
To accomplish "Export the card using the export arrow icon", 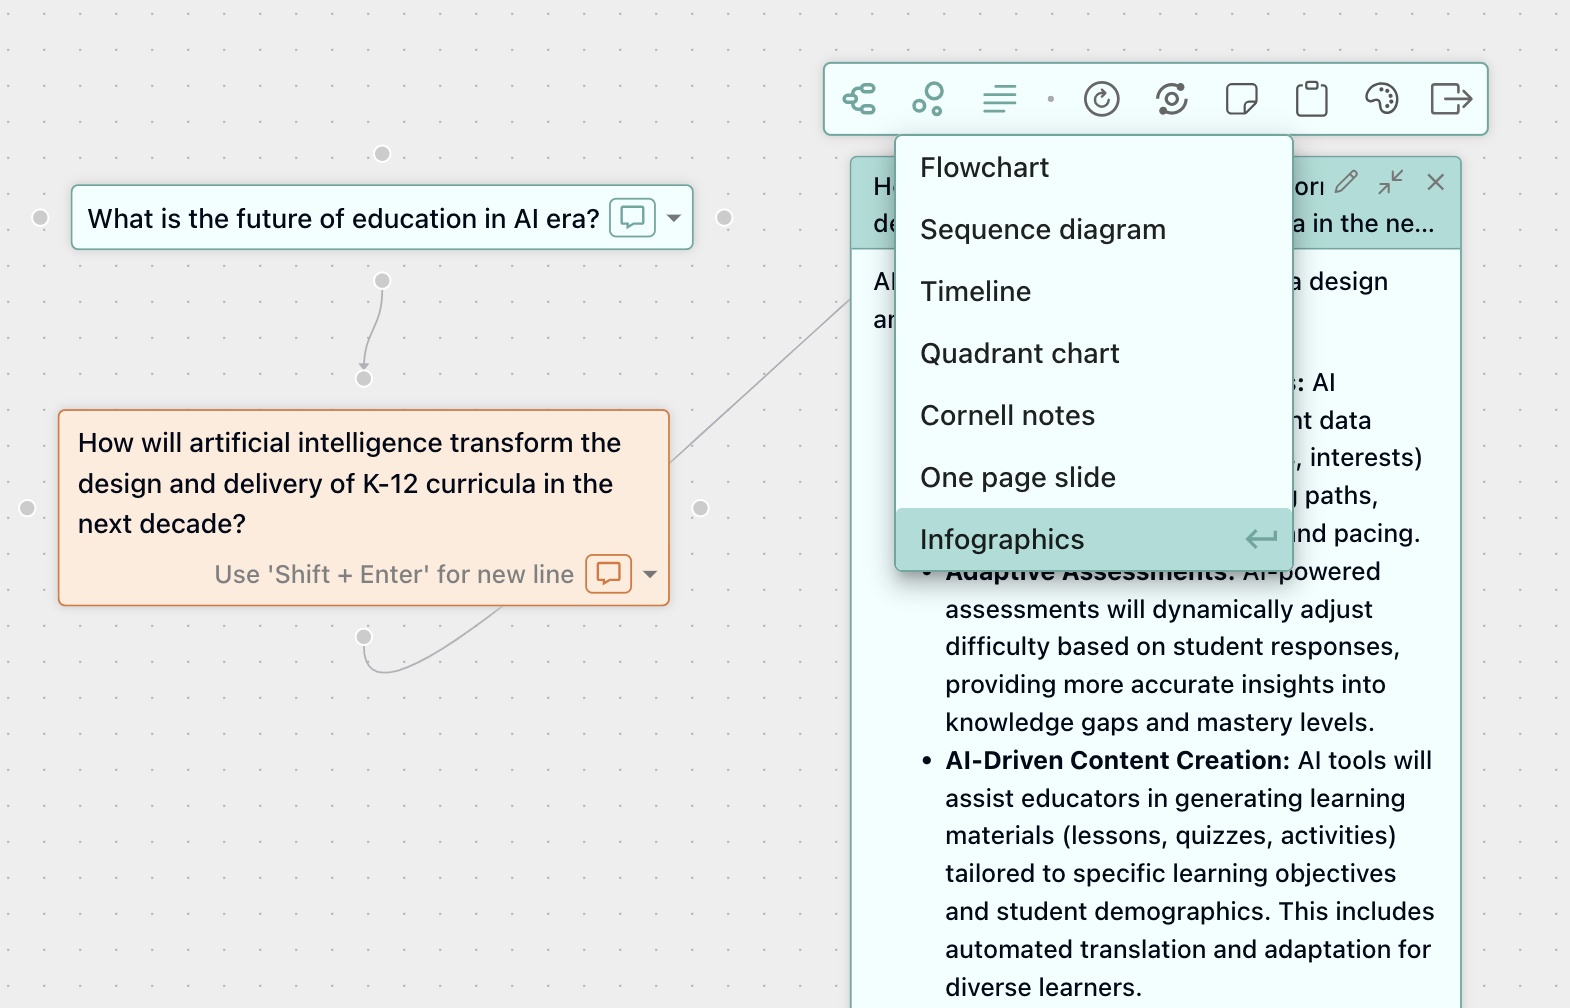I will point(1451,99).
